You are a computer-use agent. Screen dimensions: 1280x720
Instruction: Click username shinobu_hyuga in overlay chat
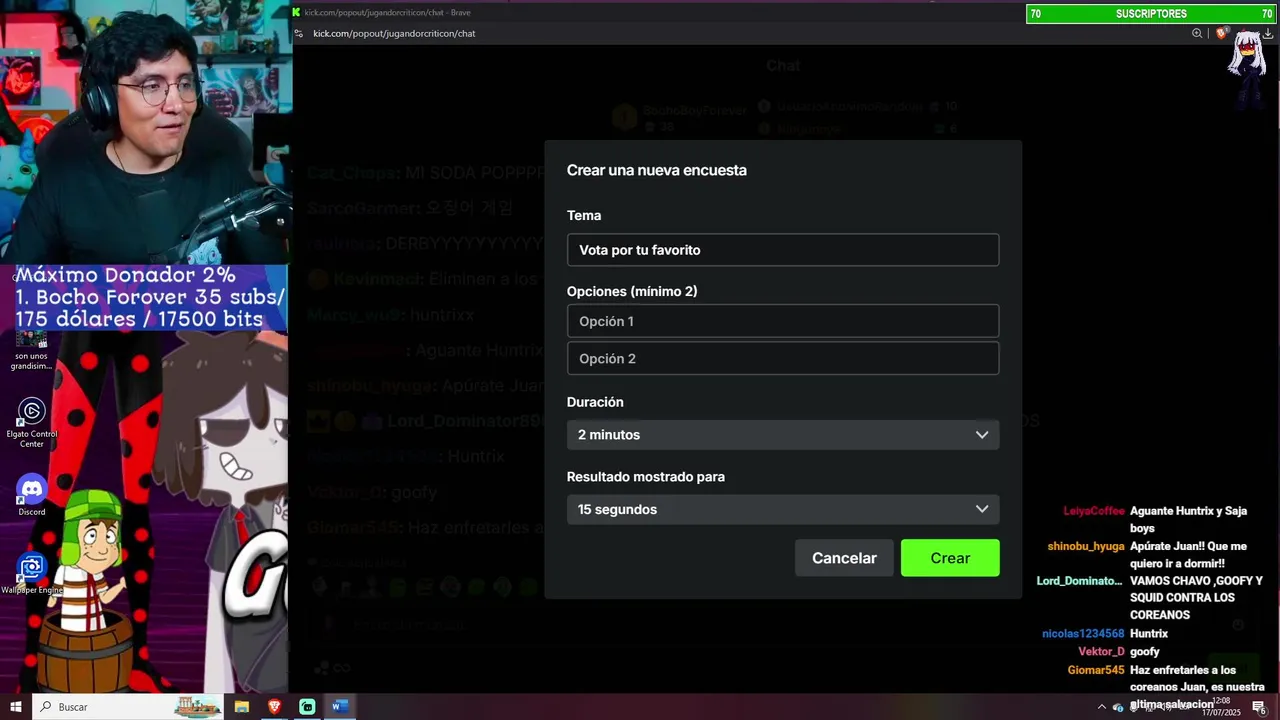pos(1086,547)
